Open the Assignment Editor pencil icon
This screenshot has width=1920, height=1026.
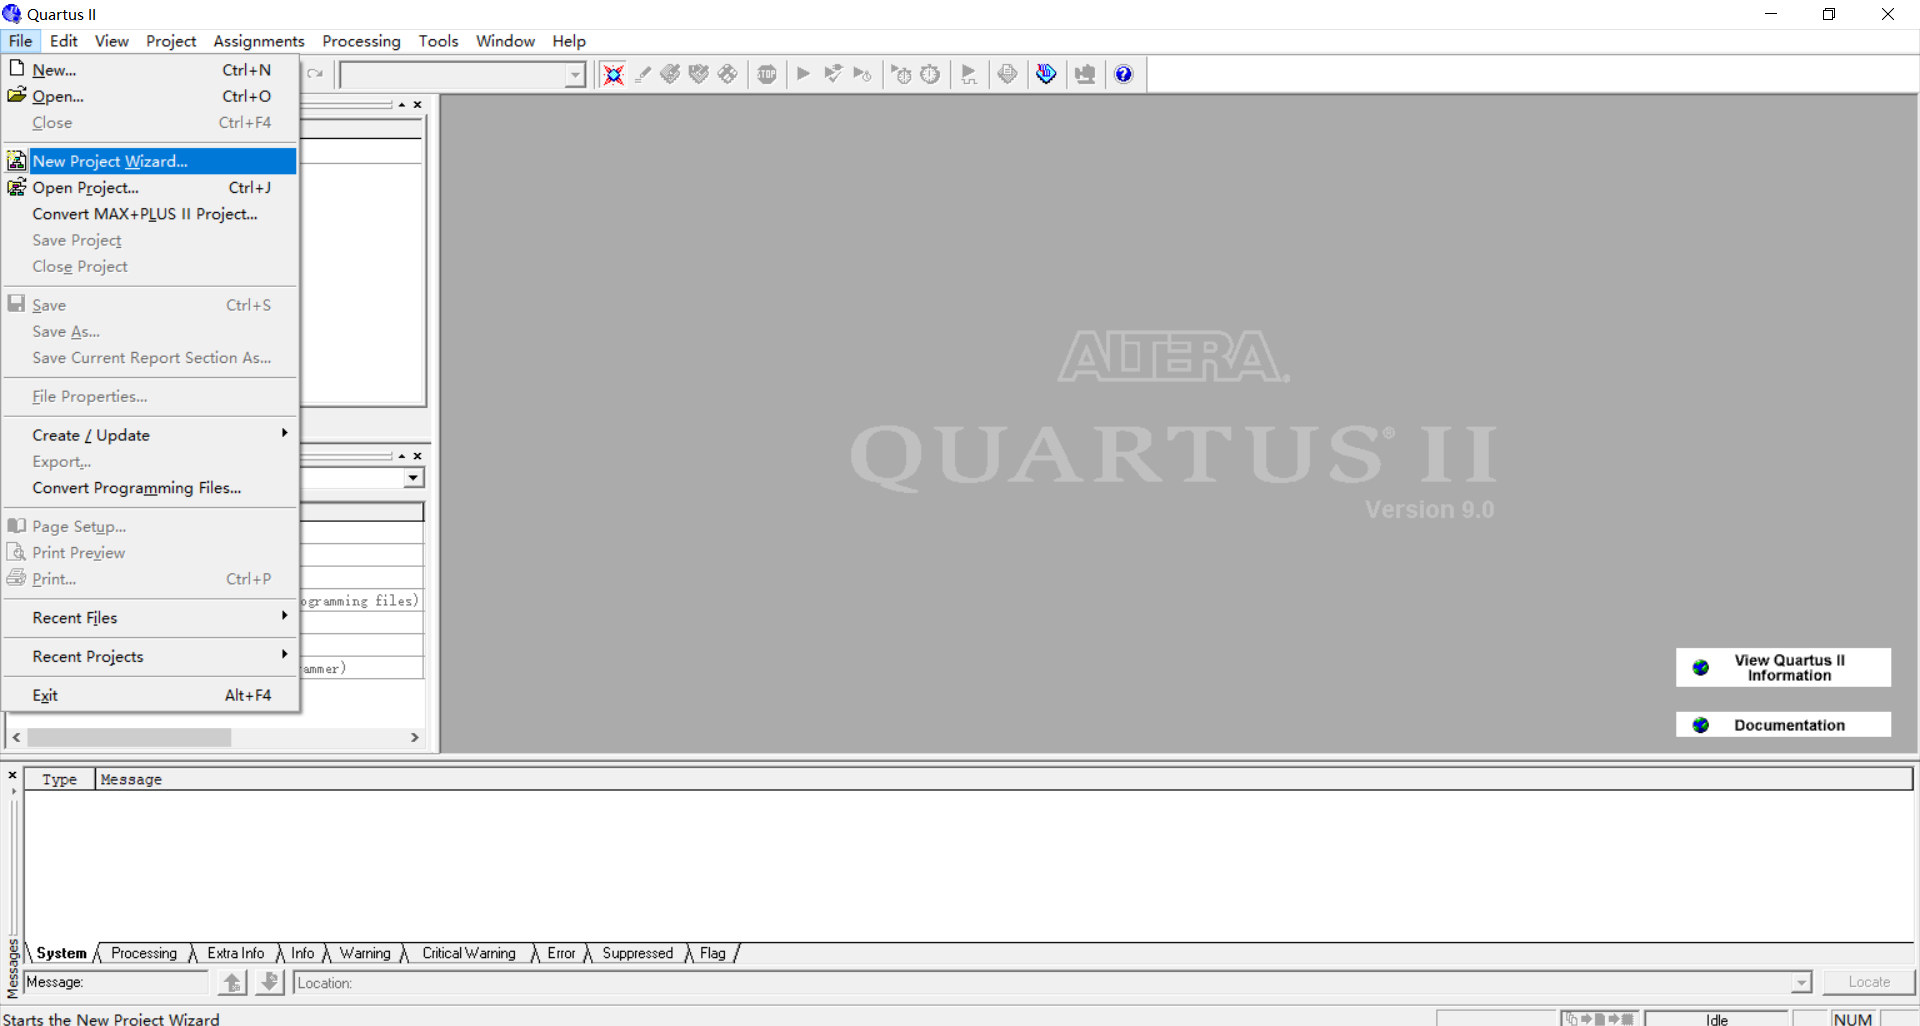pos(644,73)
